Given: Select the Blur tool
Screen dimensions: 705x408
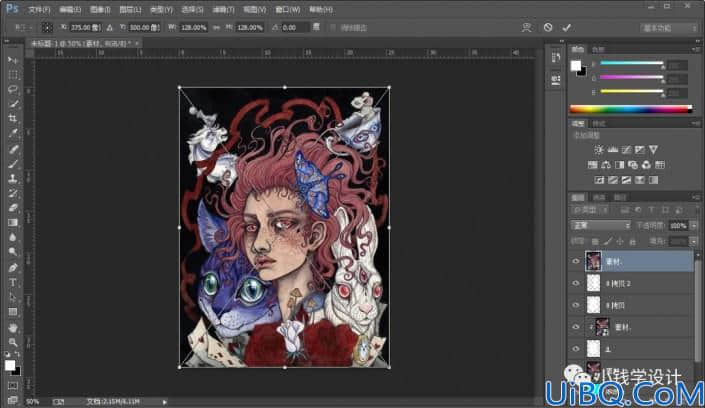Looking at the screenshot, I should pos(13,238).
